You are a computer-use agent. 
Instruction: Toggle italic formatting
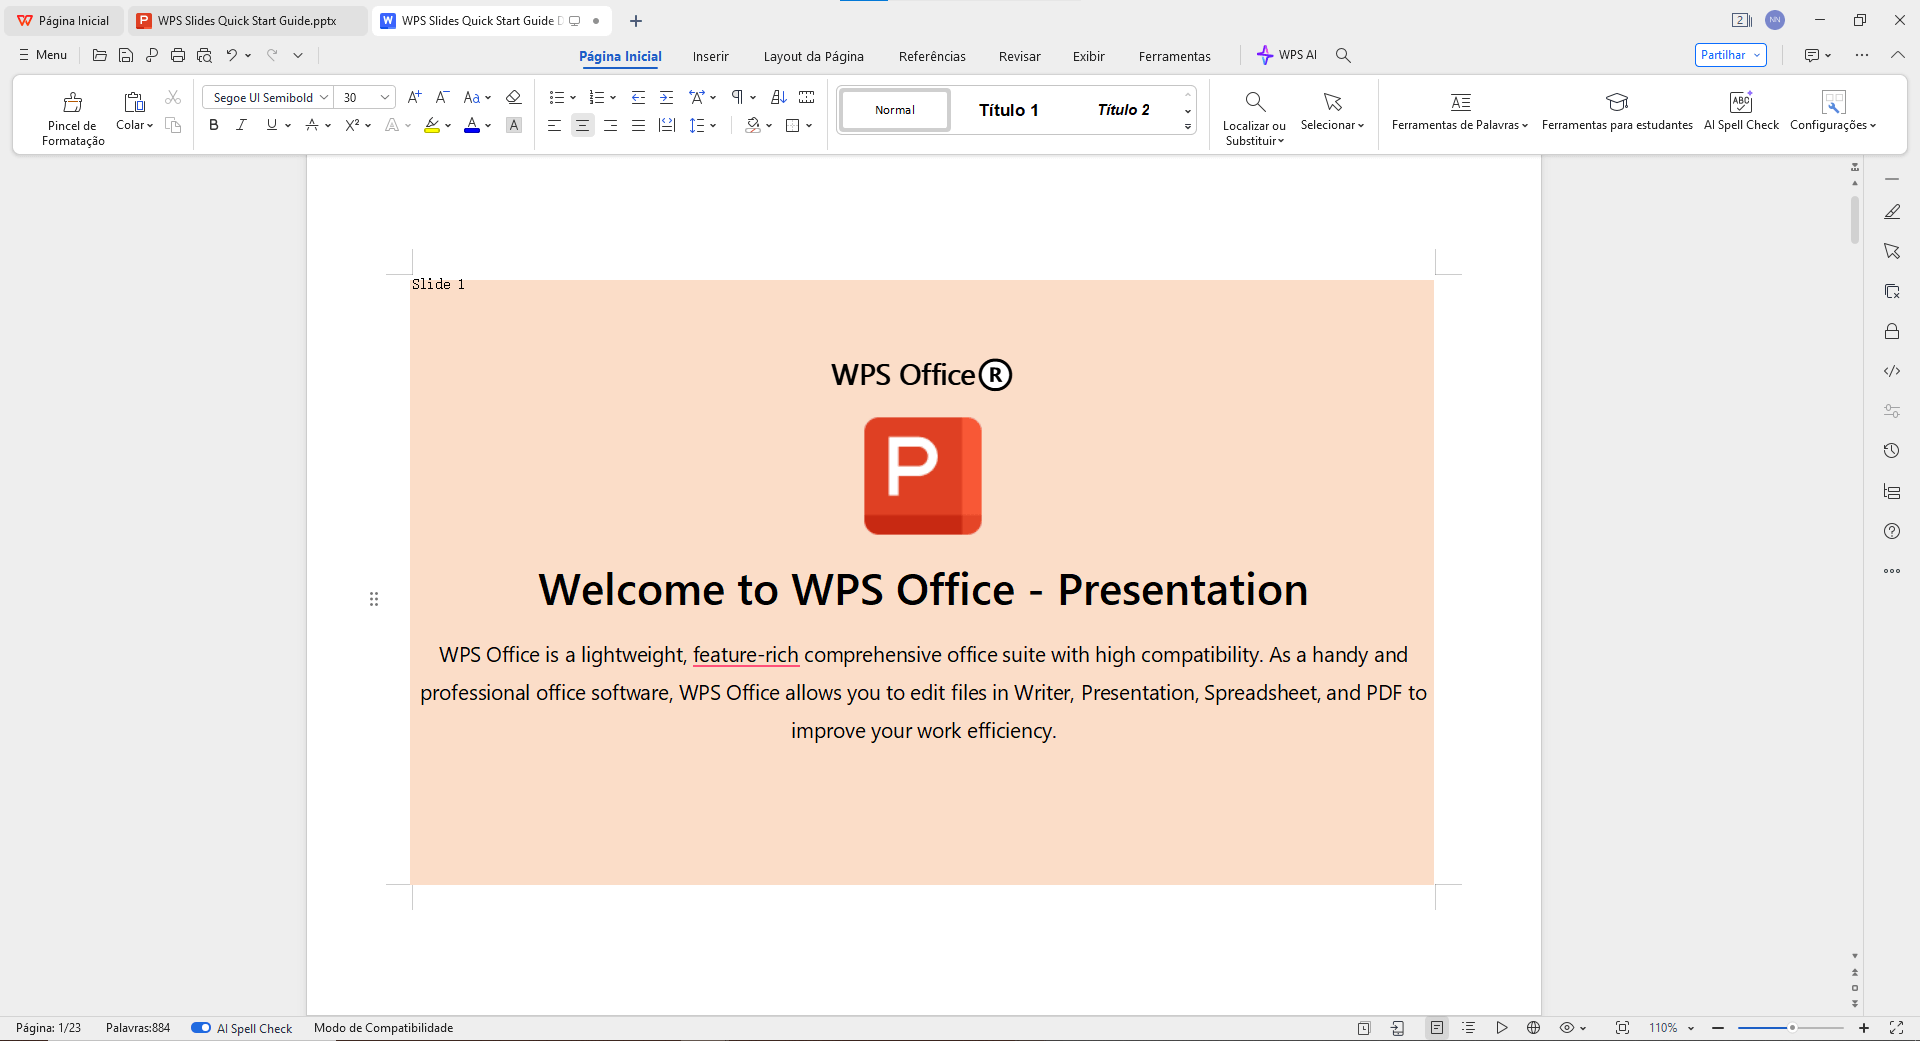point(241,125)
